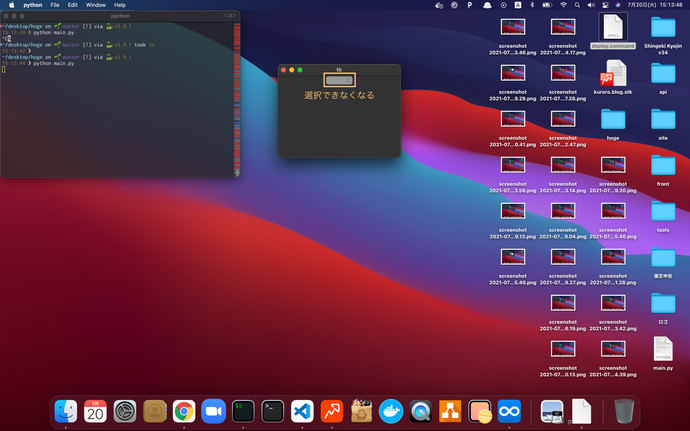The width and height of the screenshot is (690, 431).
Task: Select the hoge folder on desktop
Action: point(613,124)
